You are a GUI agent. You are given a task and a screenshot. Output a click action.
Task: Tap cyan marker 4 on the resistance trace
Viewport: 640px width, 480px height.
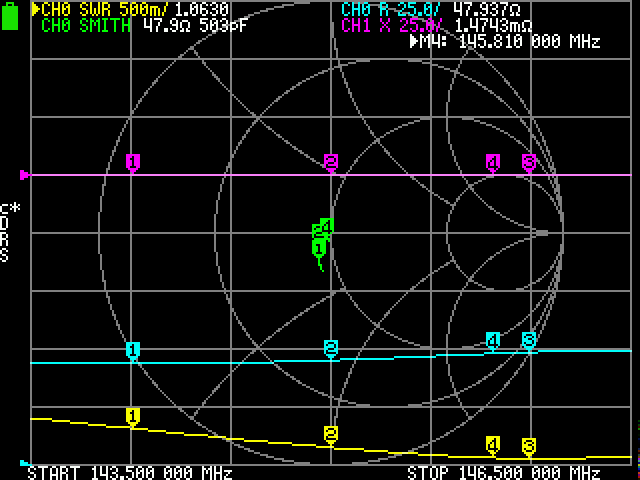point(492,341)
